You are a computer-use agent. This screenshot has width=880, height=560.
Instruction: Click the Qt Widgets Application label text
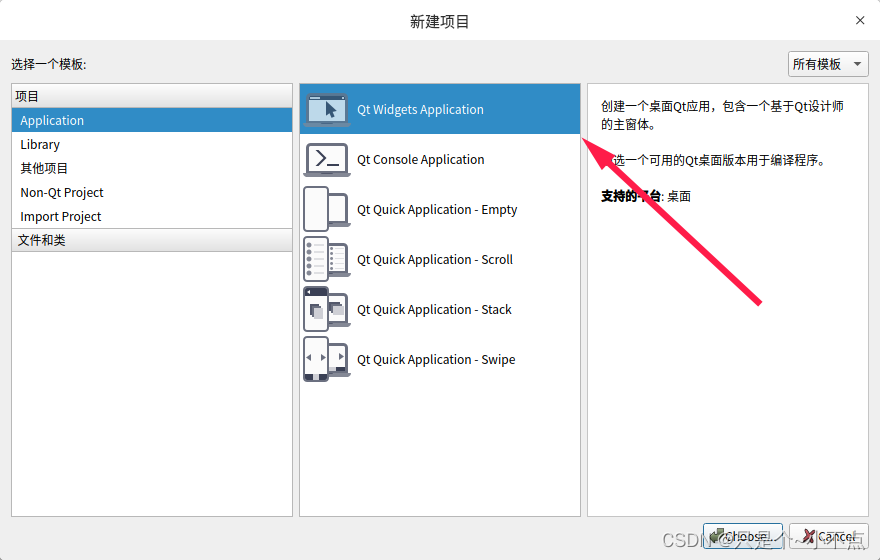420,109
